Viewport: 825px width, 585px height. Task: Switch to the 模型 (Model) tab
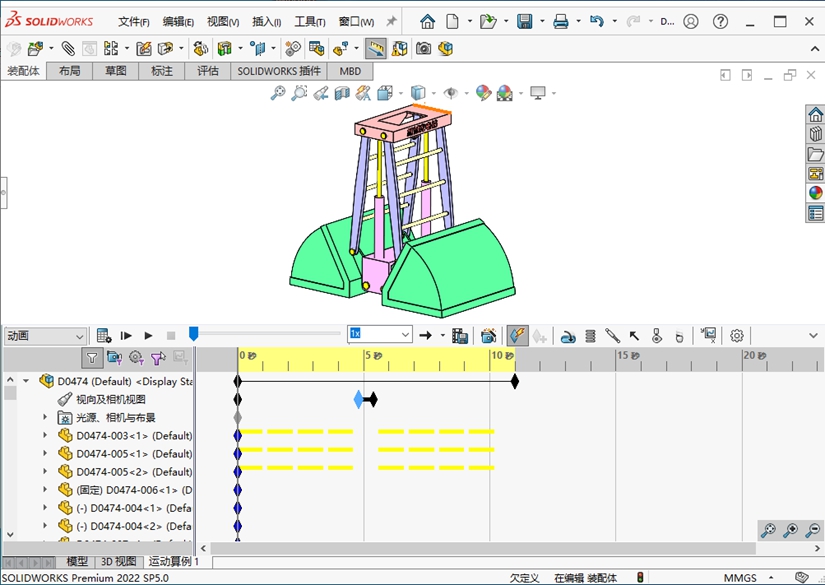(x=77, y=562)
